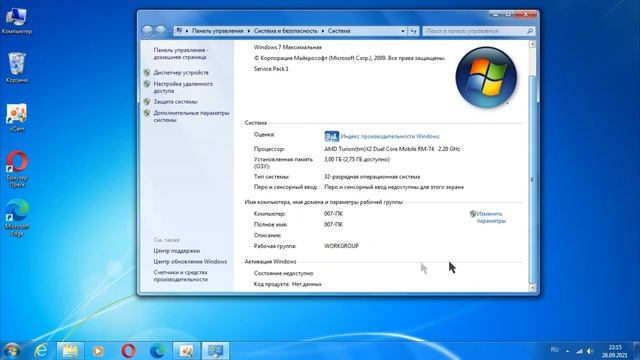The height and width of the screenshot is (360, 640).
Task: Open Дополнительные параметры системы link
Action: tap(191, 116)
